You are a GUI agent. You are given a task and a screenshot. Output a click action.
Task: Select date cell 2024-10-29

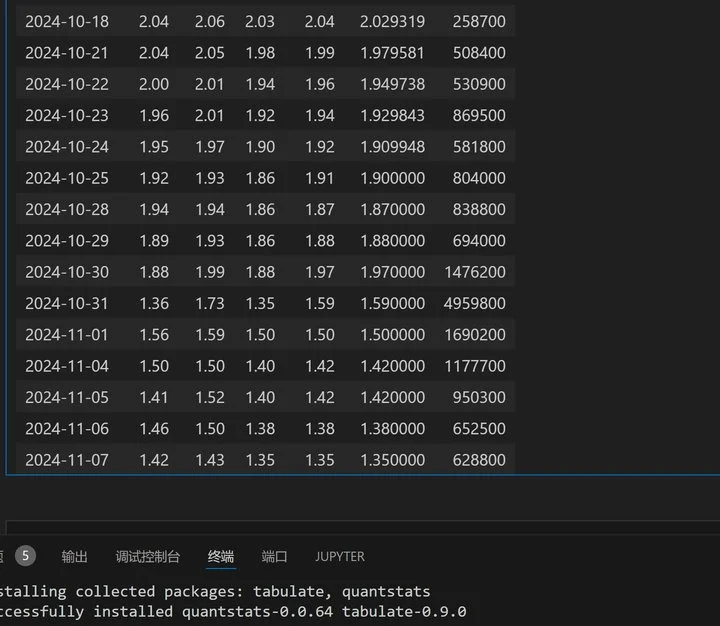click(x=67, y=241)
